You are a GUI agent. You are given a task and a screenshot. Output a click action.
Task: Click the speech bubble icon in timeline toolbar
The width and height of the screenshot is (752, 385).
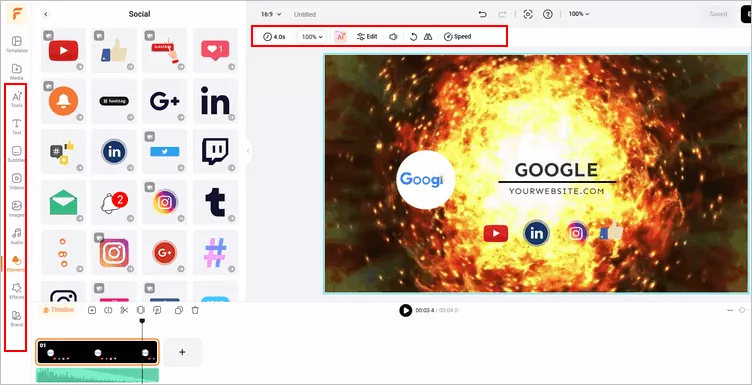pyautogui.click(x=157, y=310)
